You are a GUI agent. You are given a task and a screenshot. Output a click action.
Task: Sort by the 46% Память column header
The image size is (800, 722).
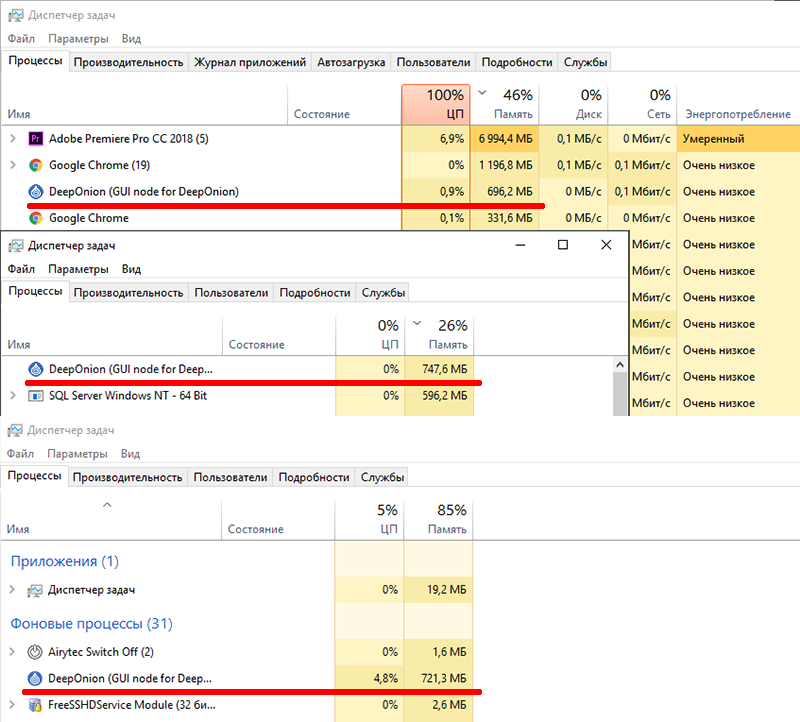(504, 104)
